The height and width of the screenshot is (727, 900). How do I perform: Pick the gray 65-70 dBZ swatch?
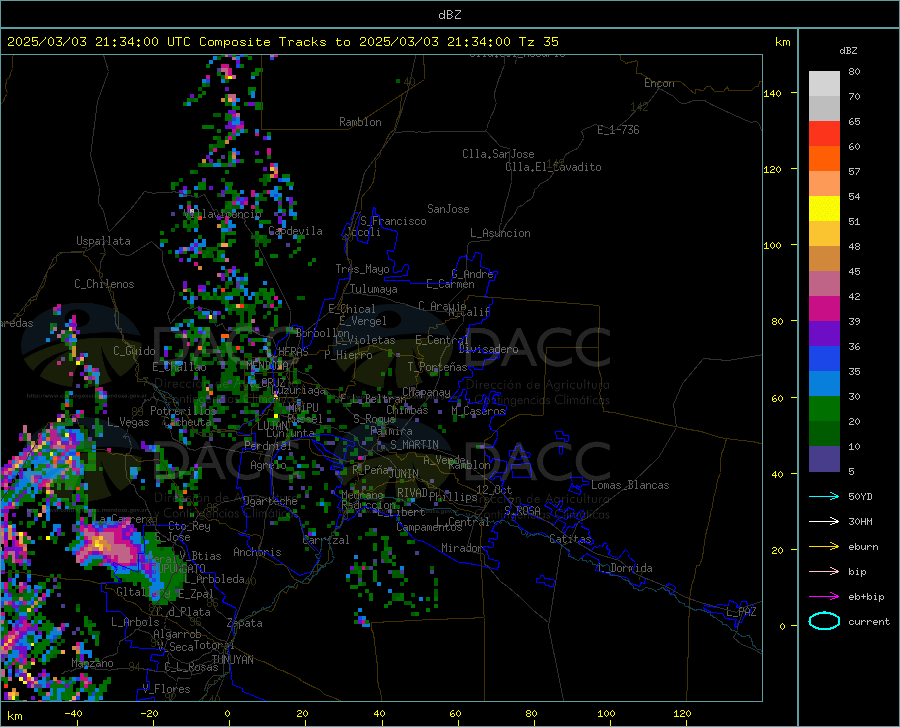(x=824, y=109)
